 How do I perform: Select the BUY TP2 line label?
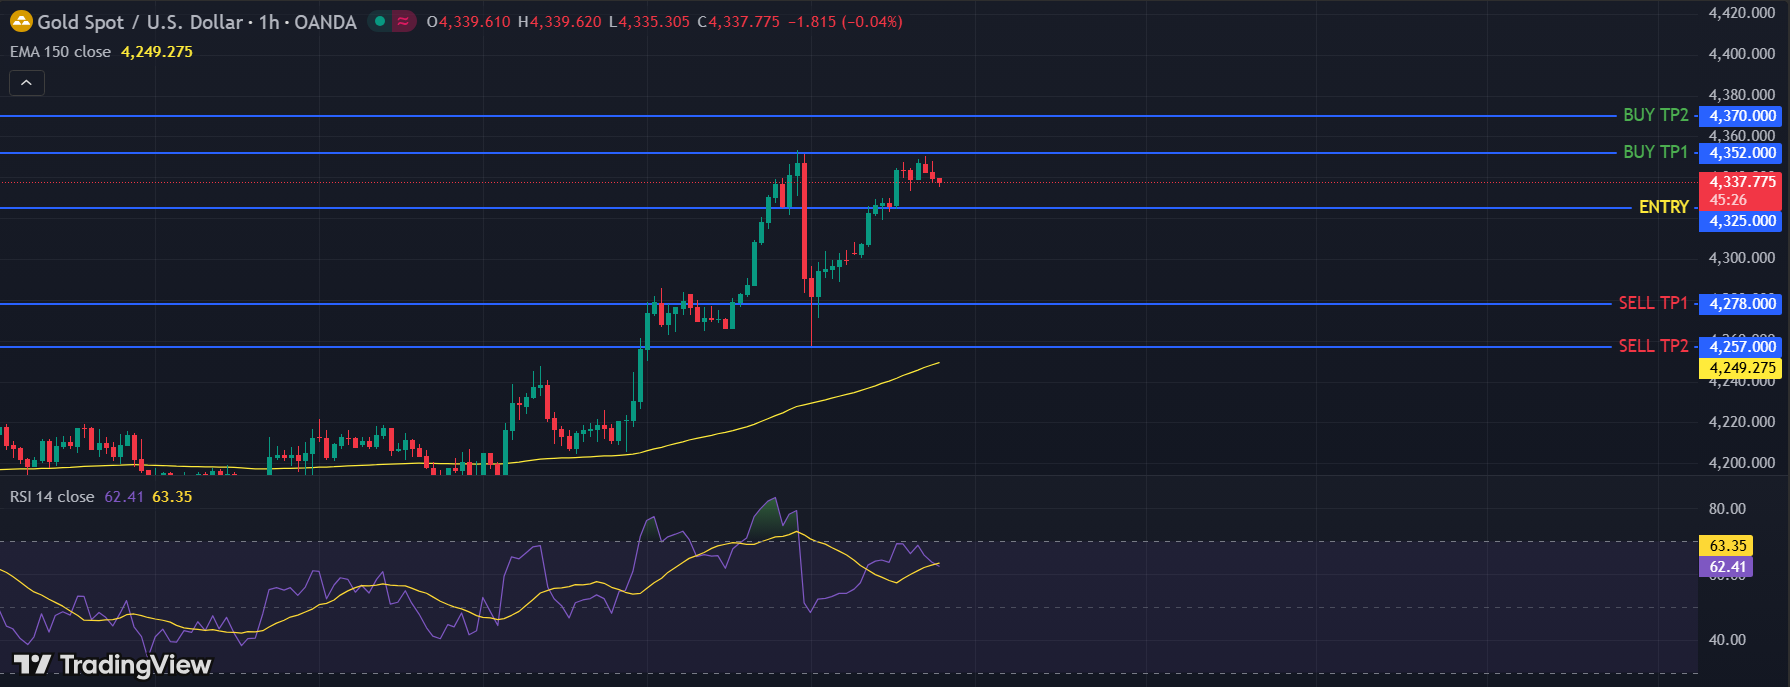point(1655,116)
